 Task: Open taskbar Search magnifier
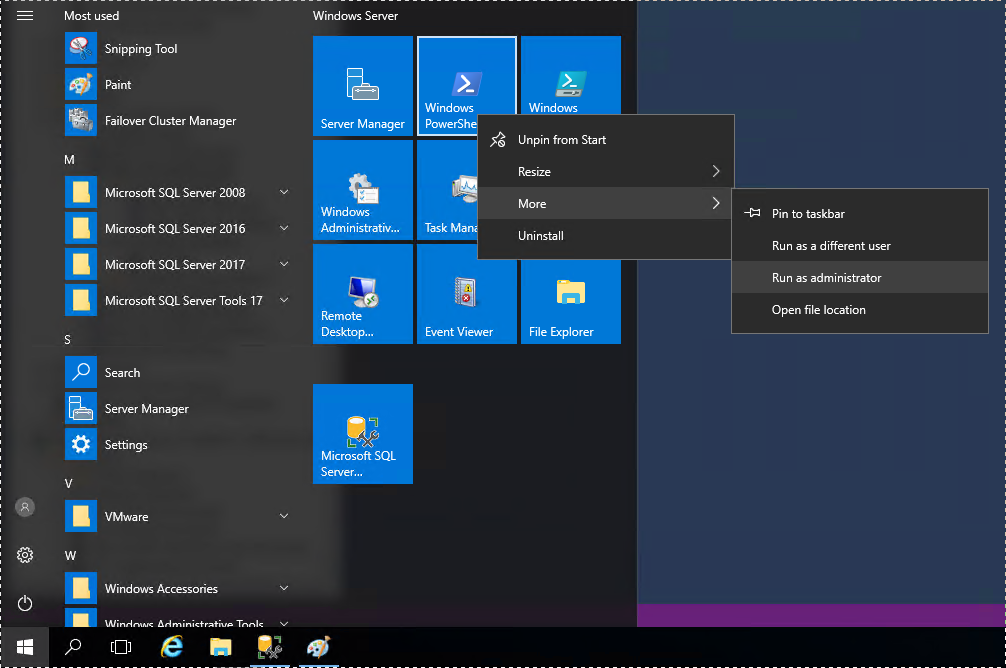click(x=73, y=647)
